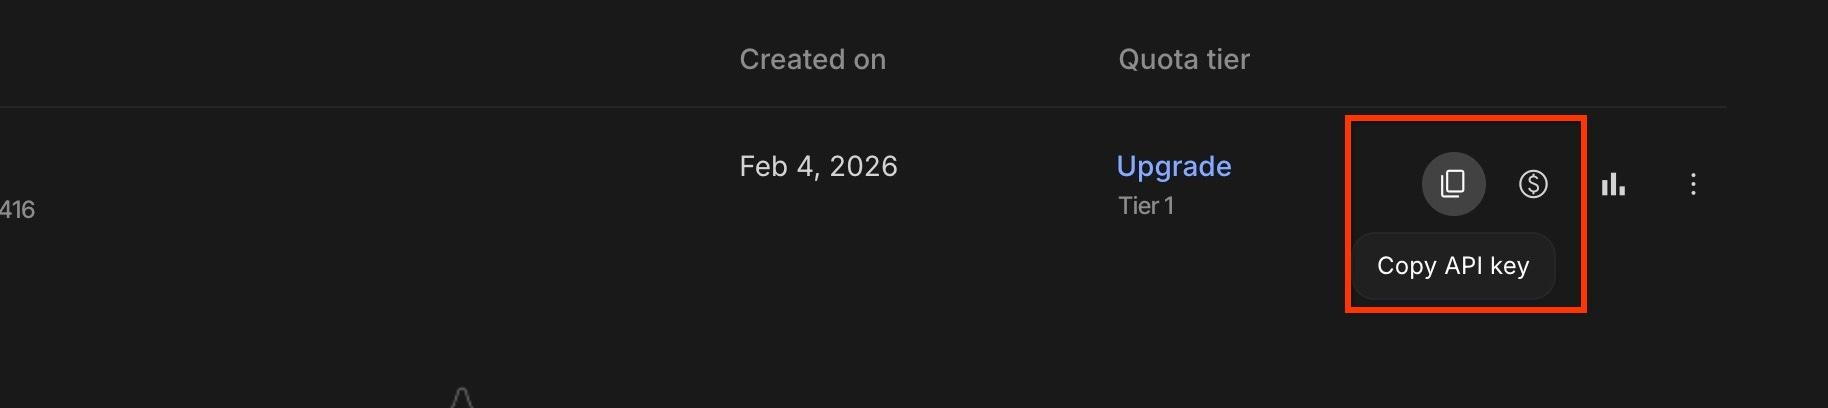Open billing via the dollar sign icon
Image resolution: width=1828 pixels, height=408 pixels.
[x=1533, y=184]
